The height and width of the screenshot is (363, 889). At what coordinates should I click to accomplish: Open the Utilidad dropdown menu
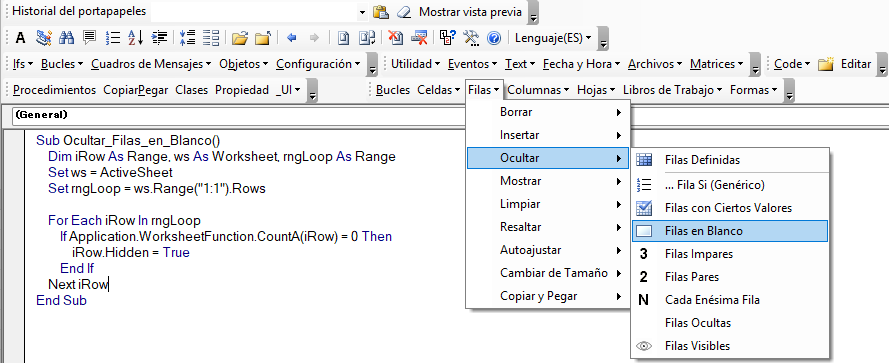416,64
